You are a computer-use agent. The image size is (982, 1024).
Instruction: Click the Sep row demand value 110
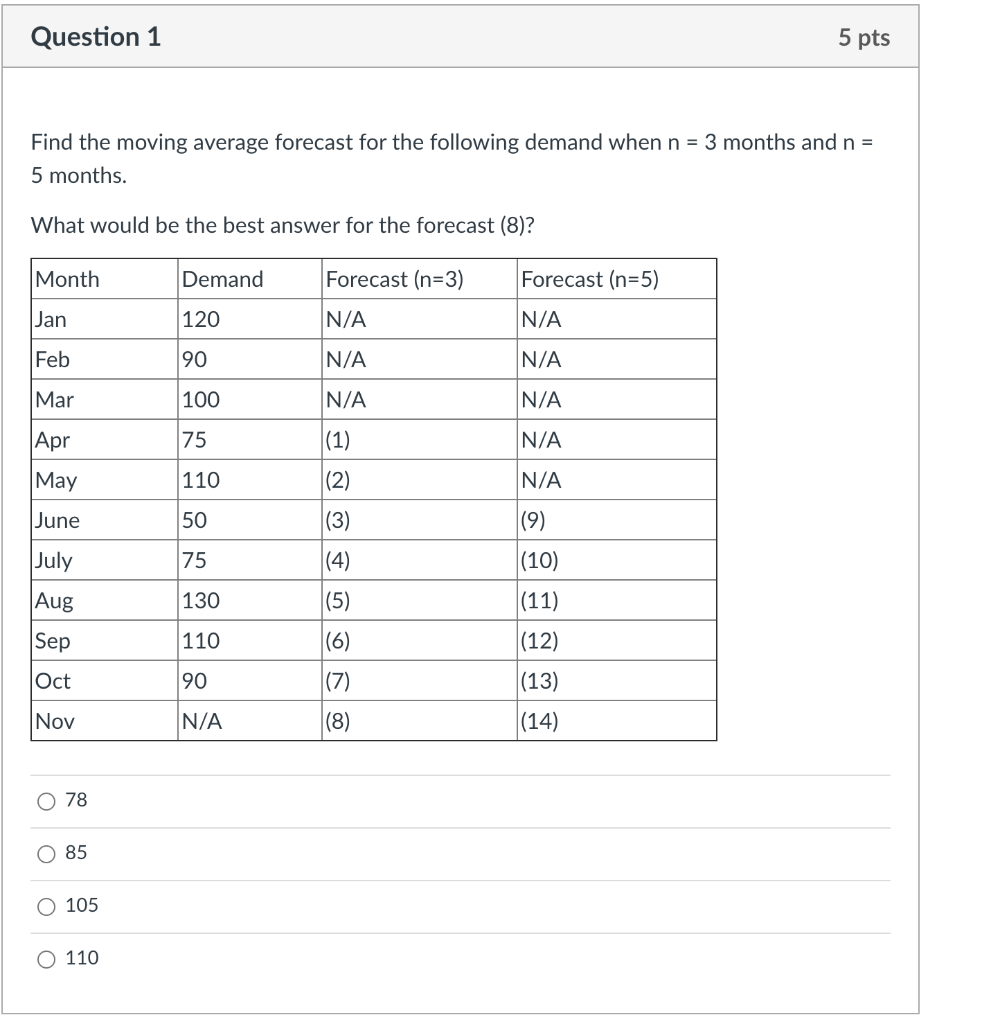[200, 640]
